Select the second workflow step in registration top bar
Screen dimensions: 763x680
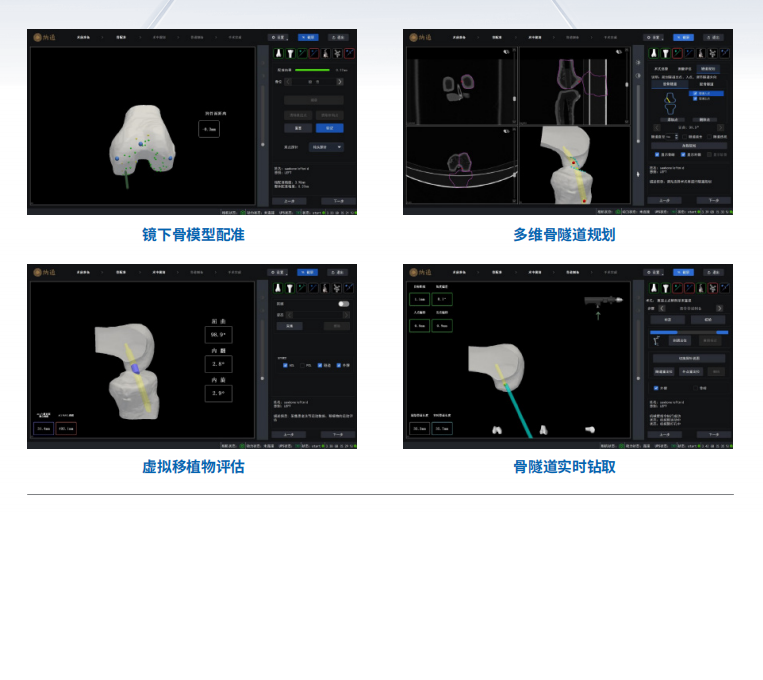(121, 36)
